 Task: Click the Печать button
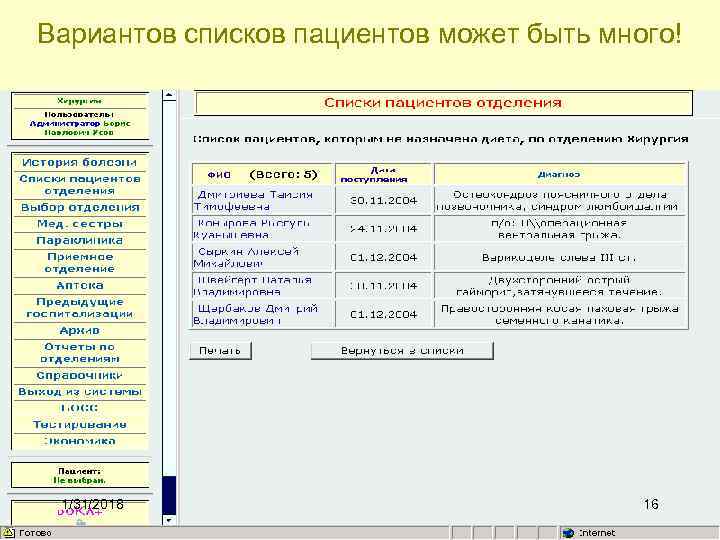tap(220, 351)
